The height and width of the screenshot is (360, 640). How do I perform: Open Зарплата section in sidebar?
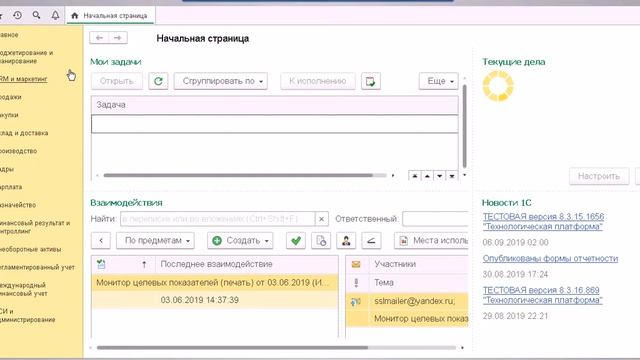coord(11,187)
